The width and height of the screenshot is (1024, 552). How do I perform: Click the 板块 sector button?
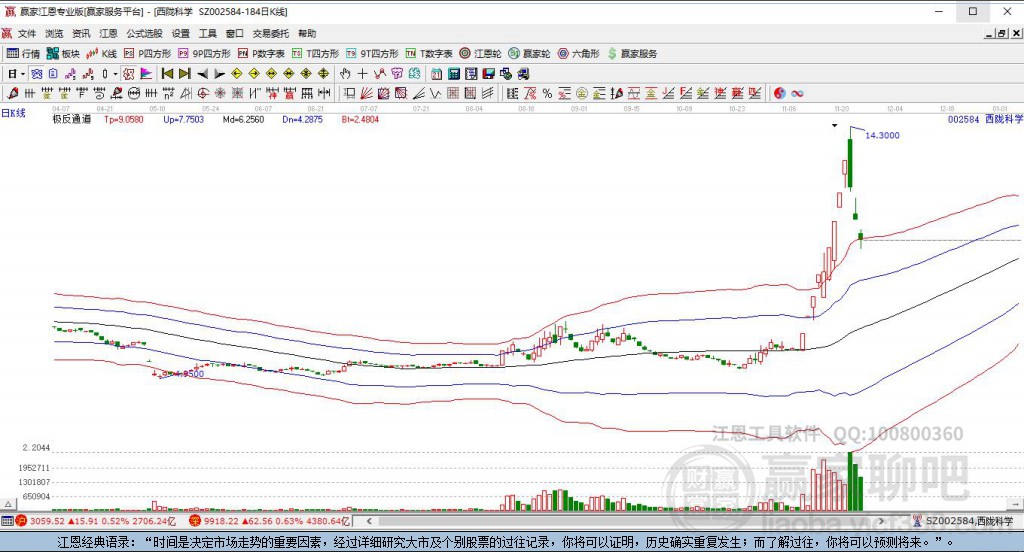tap(63, 54)
